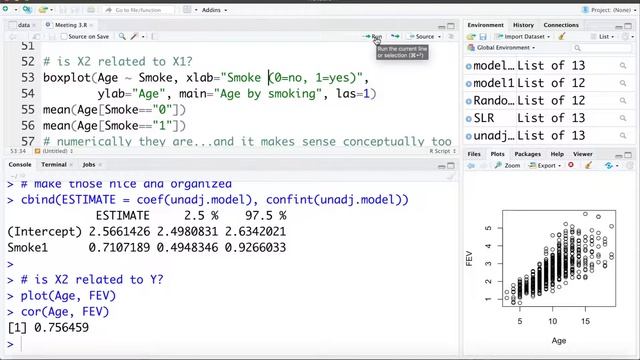This screenshot has width=640, height=360.
Task: Switch to the Terminal tab
Action: 53,164
